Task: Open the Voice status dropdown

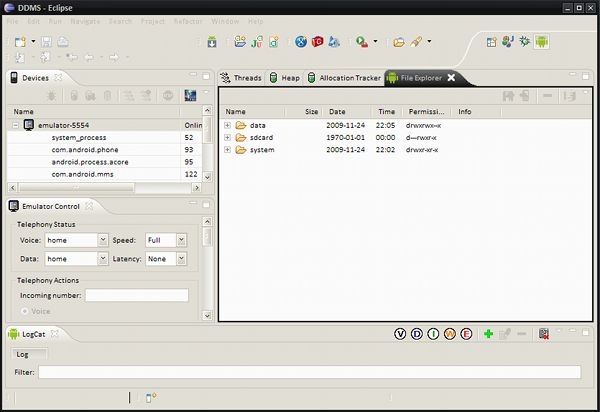Action: [x=103, y=240]
